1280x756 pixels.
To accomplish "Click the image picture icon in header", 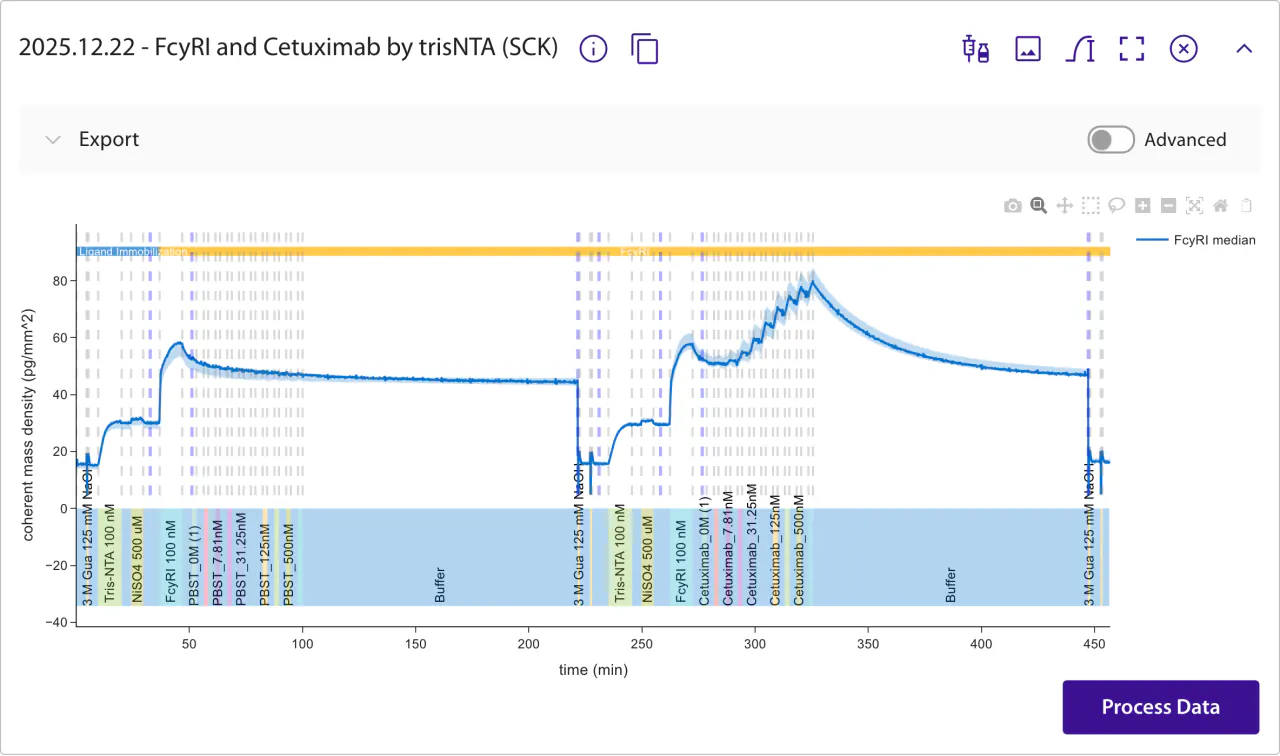I will pos(1028,48).
